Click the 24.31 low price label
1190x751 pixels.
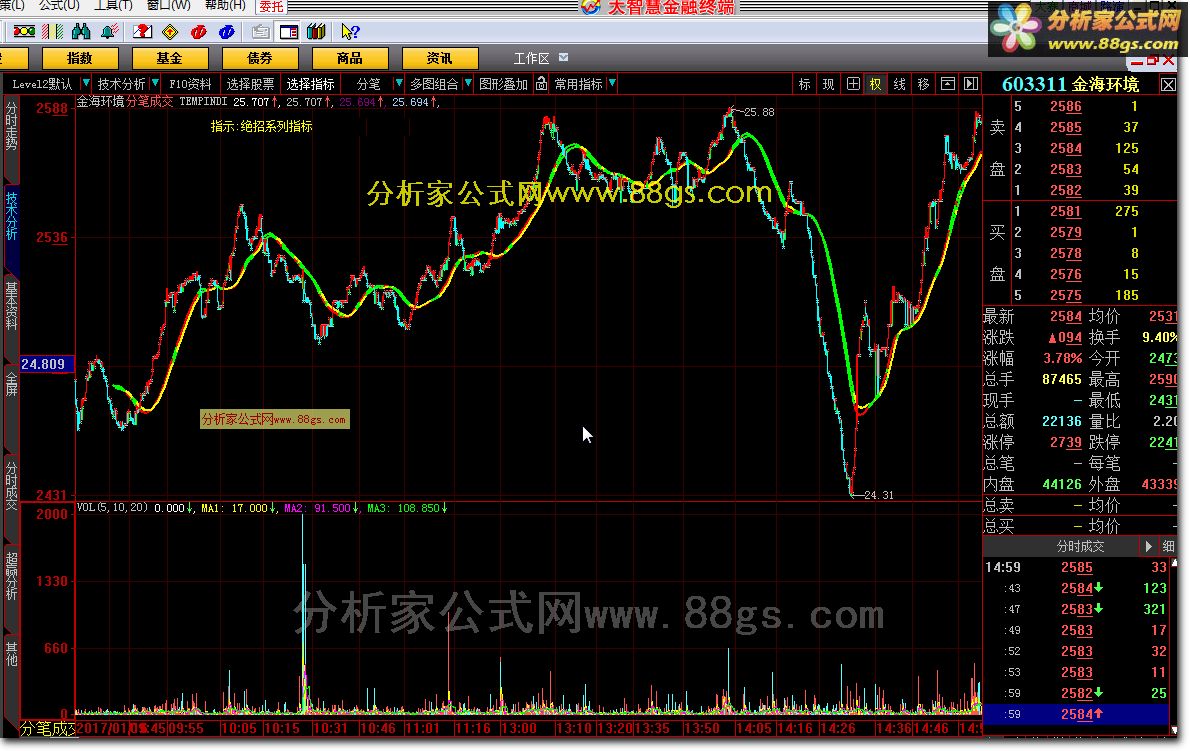pos(879,495)
